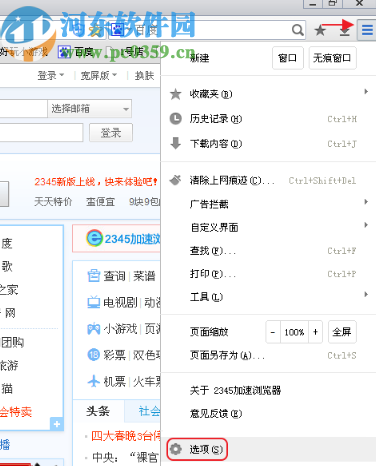Image resolution: width=376 pixels, height=466 pixels.
Task: Select 意见反馈 menu entry
Action: tap(268, 414)
